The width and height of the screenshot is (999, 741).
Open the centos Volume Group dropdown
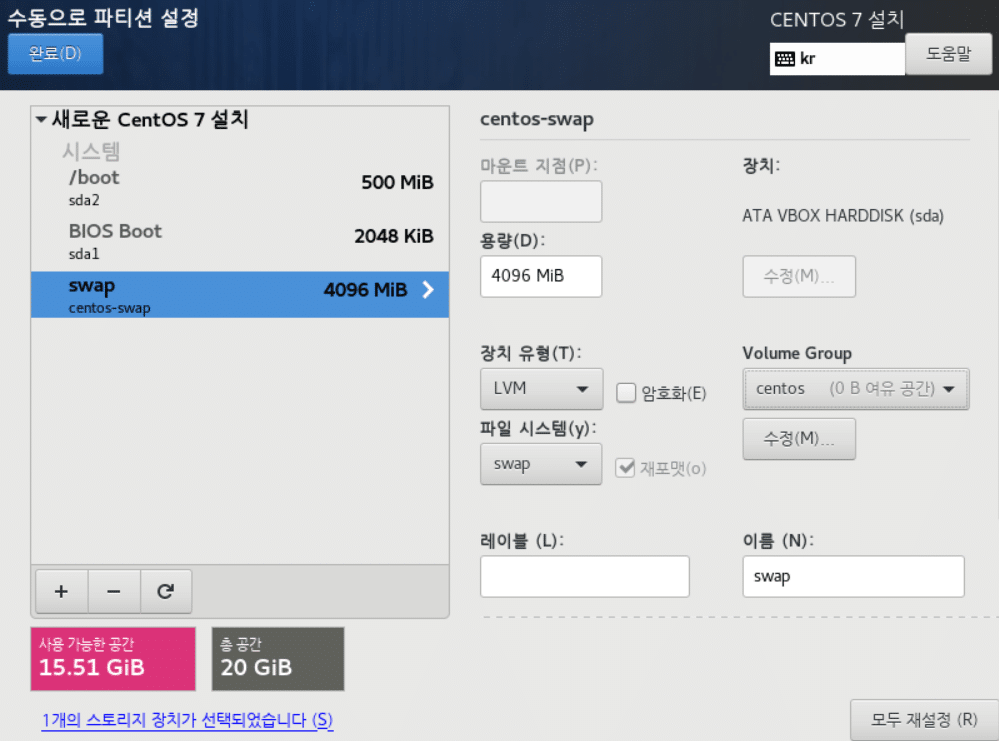pyautogui.click(x=855, y=389)
